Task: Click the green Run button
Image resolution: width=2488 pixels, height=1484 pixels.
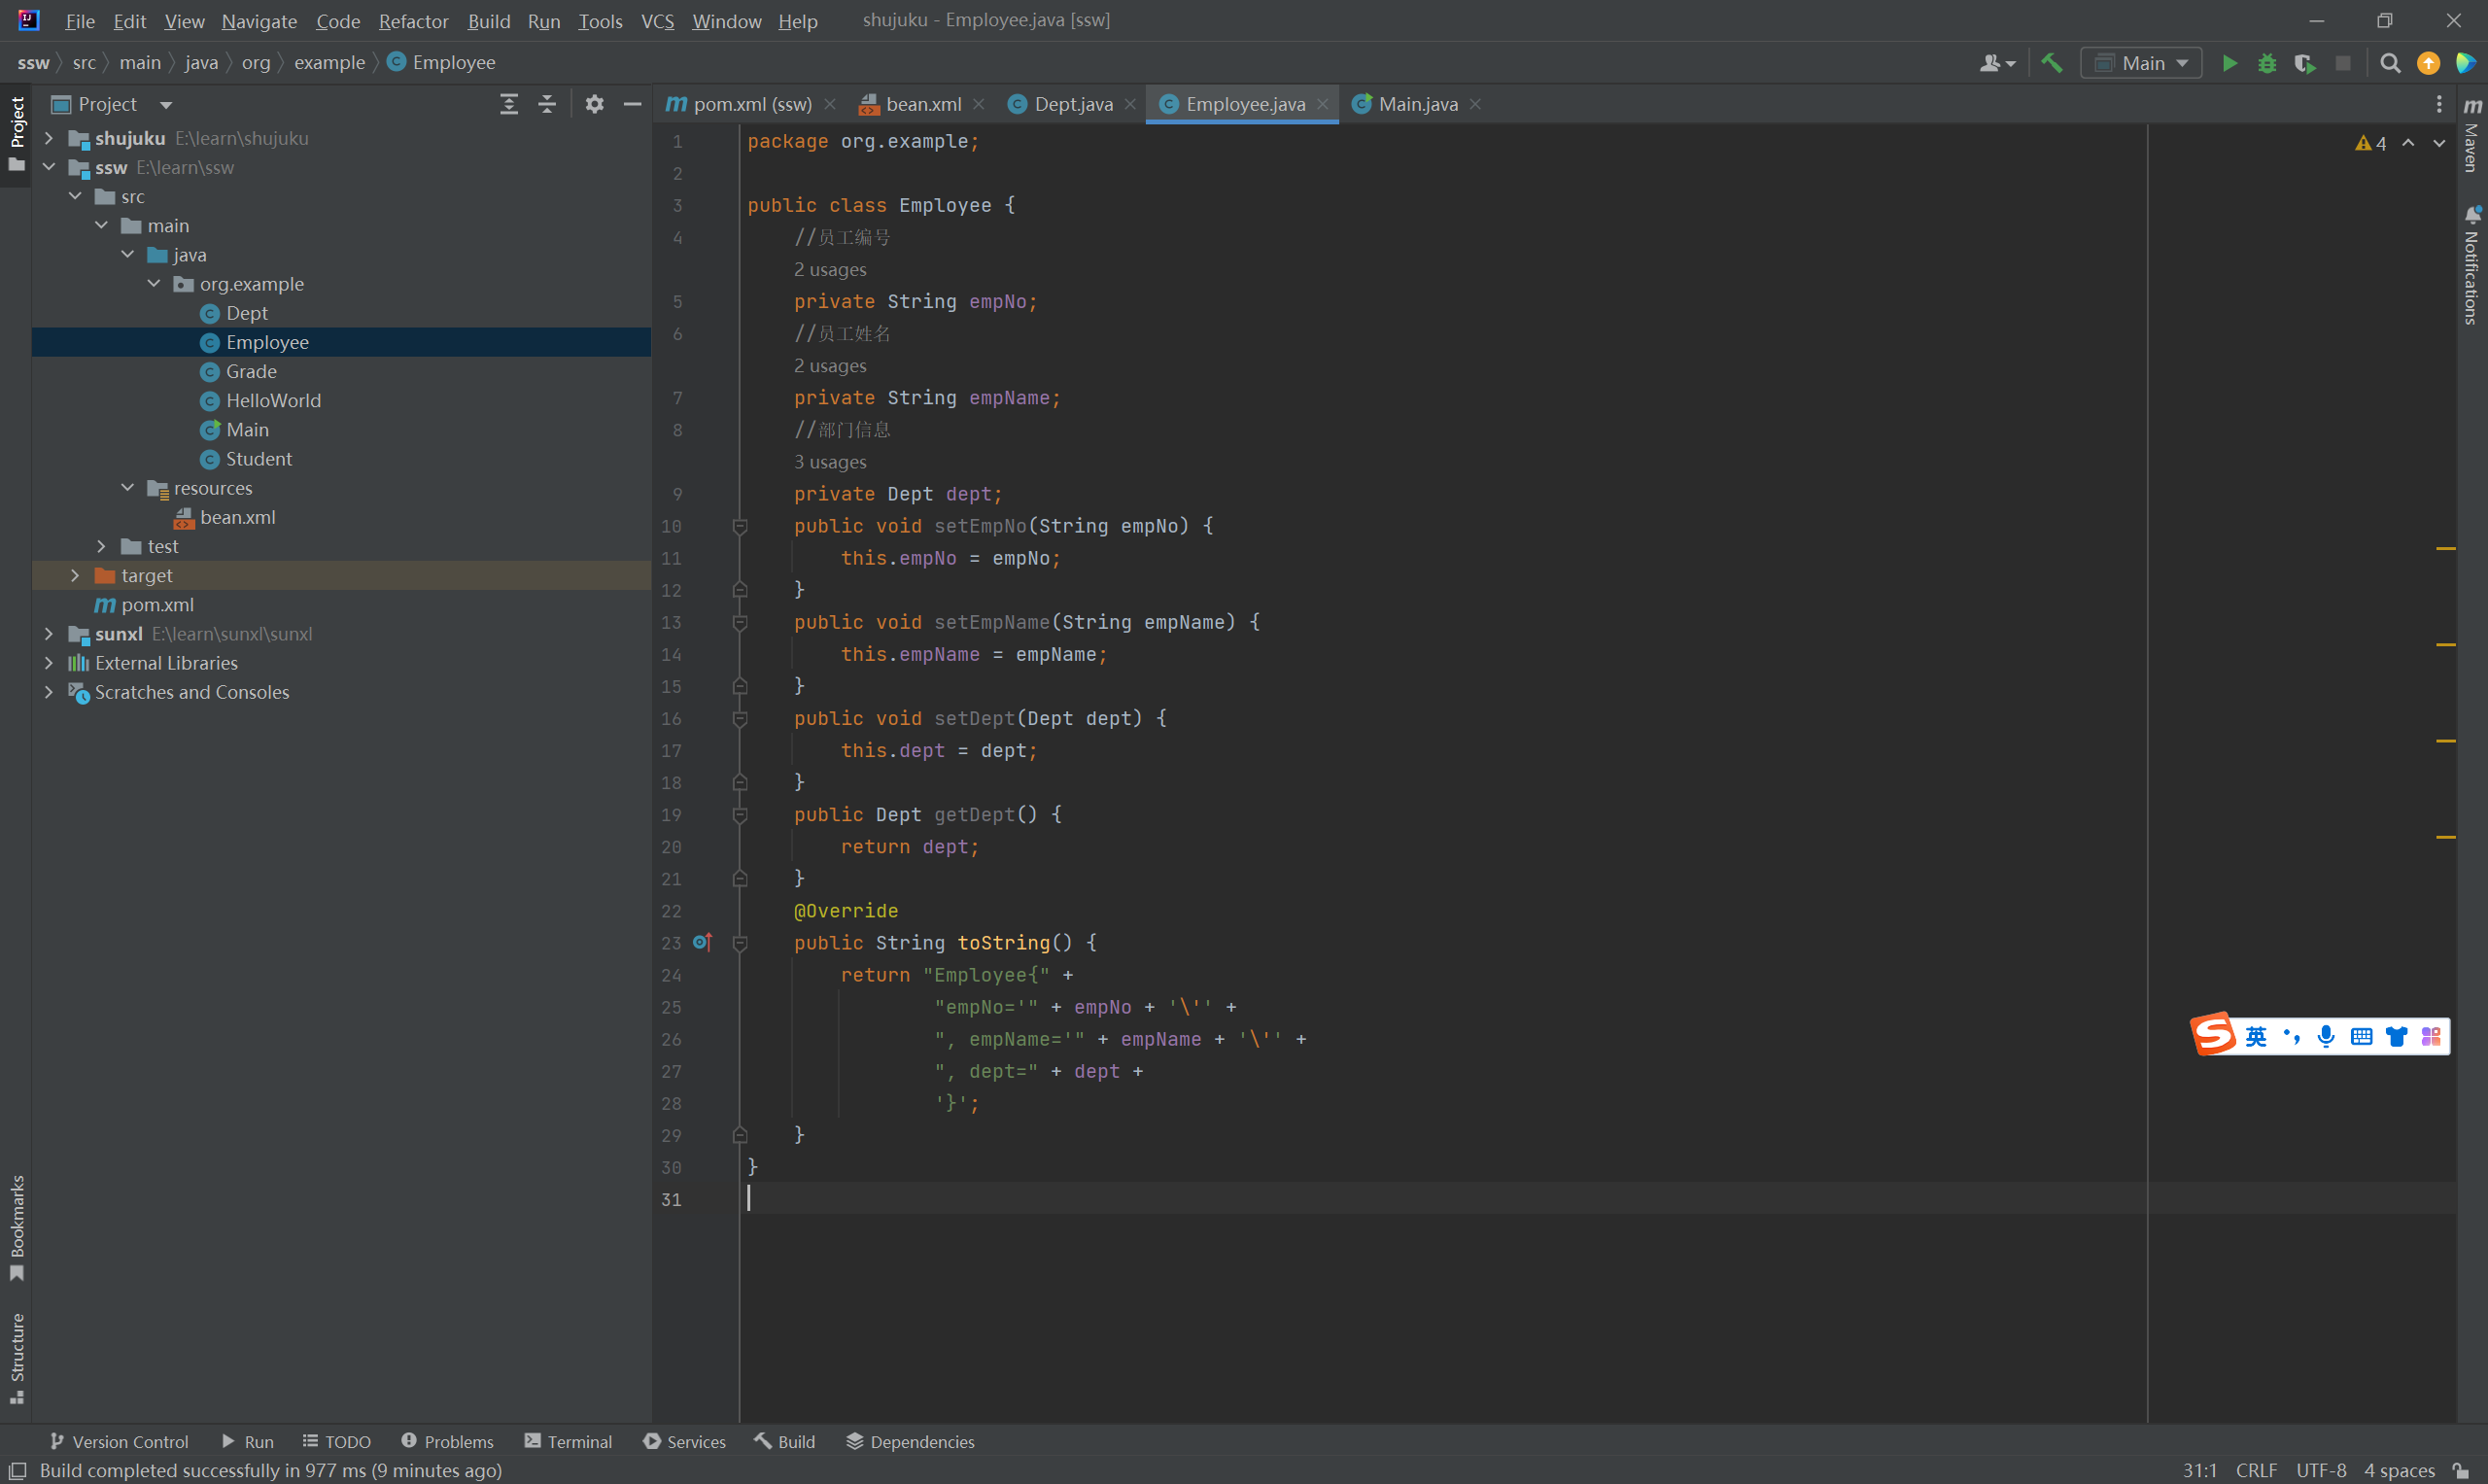Action: (2229, 63)
